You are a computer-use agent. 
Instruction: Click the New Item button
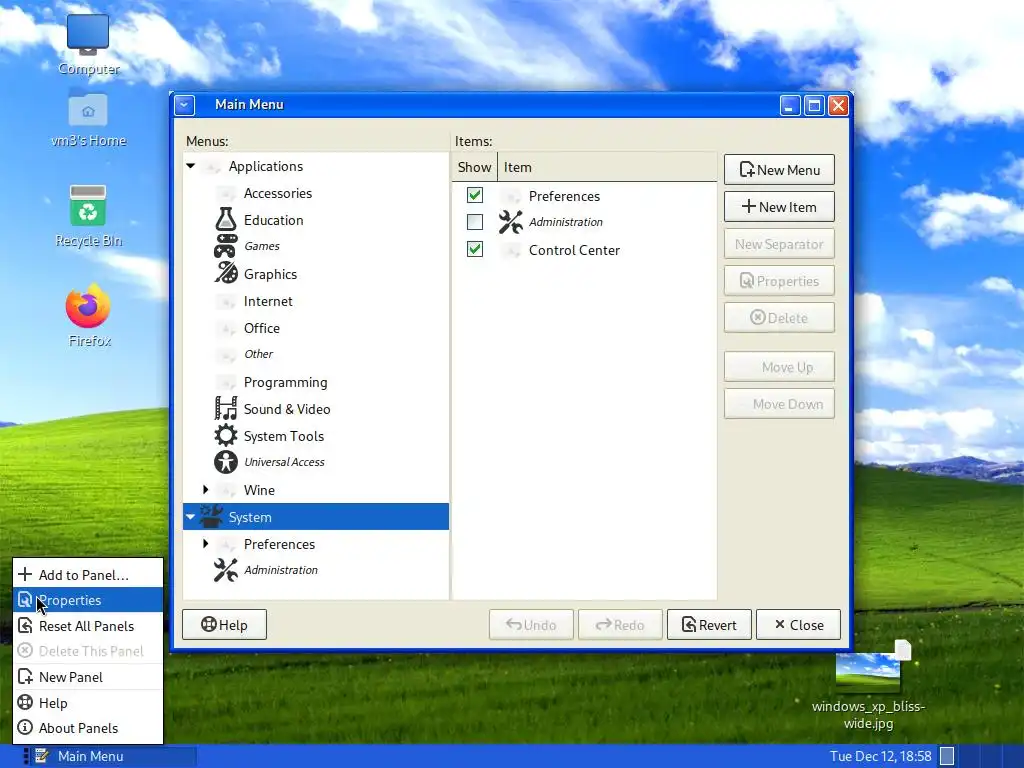pyautogui.click(x=779, y=207)
